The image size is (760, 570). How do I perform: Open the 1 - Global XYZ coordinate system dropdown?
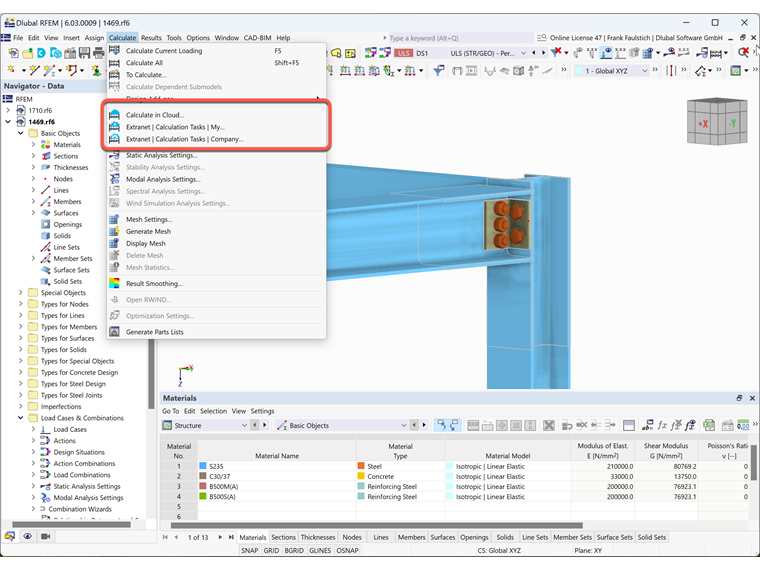pos(644,71)
